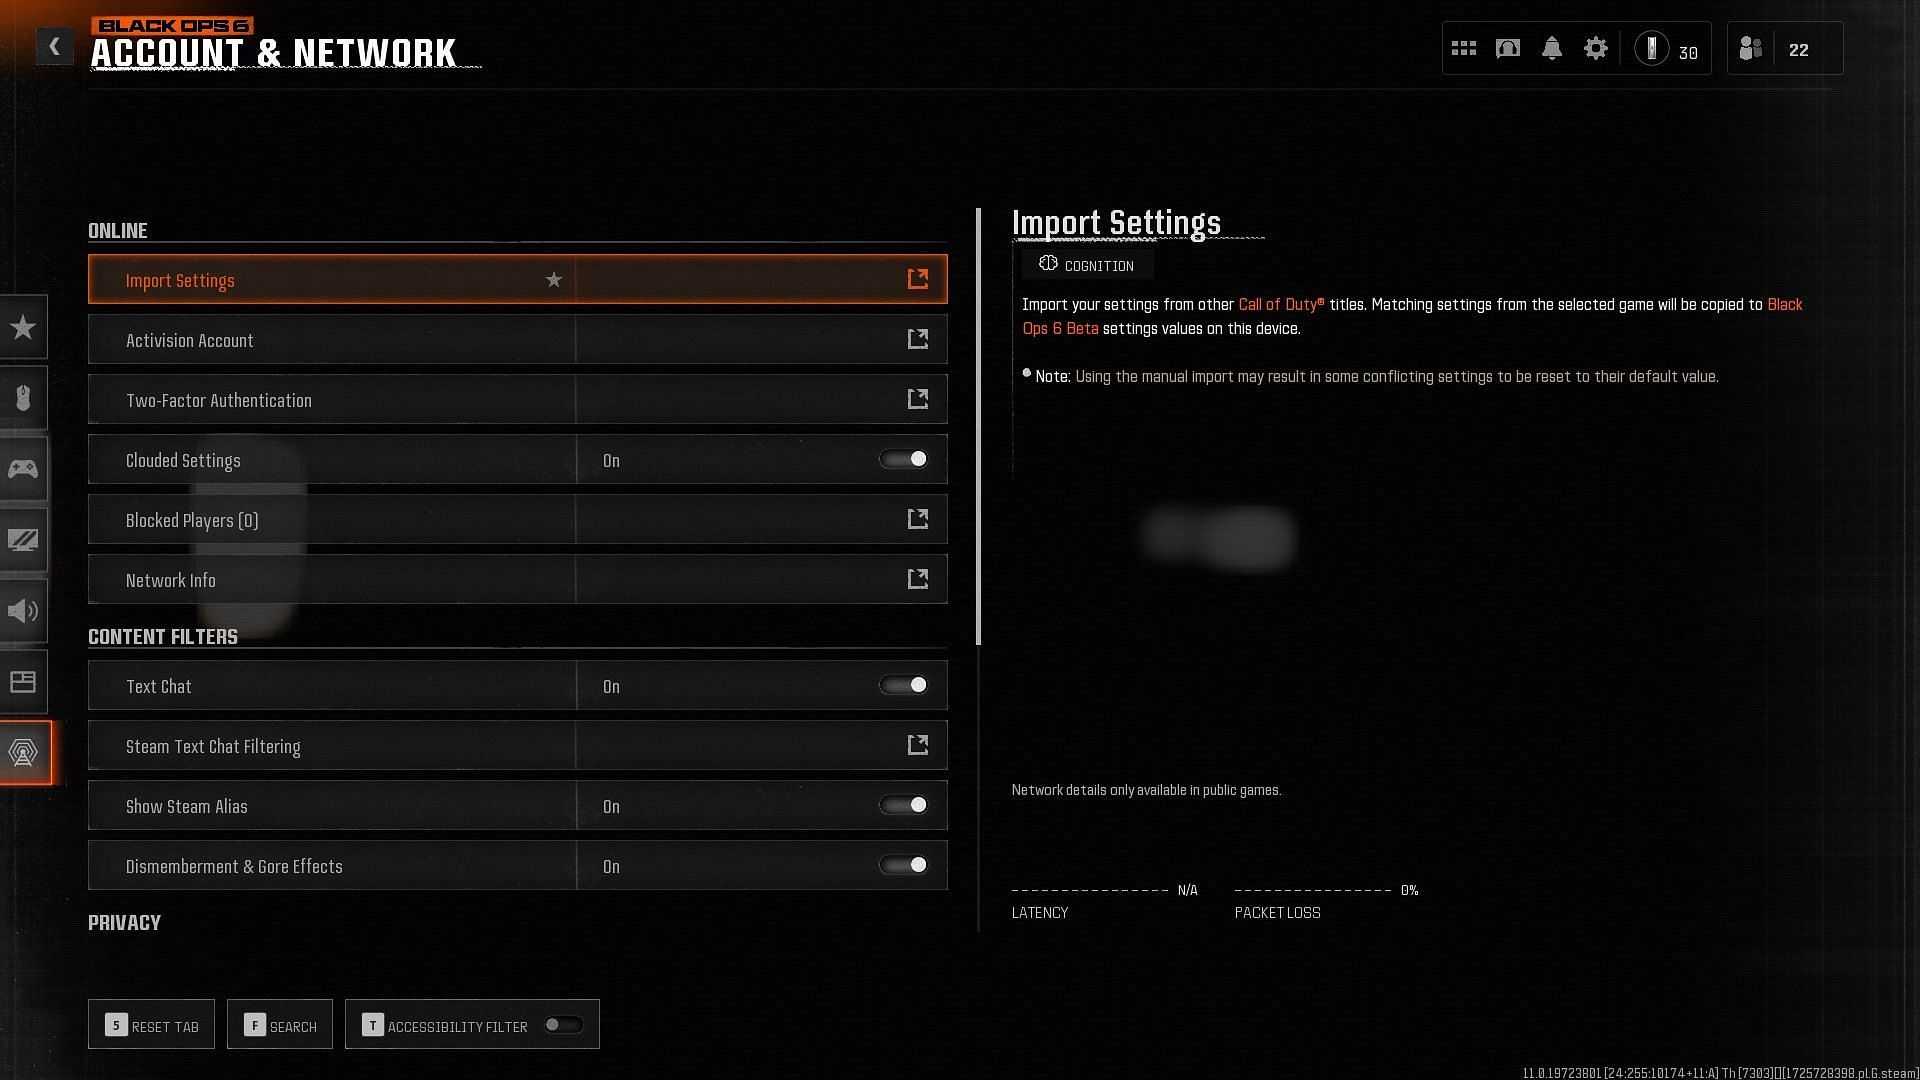Click the Account & Network sidebar icon
Image resolution: width=1920 pixels, height=1080 pixels.
coord(24,752)
